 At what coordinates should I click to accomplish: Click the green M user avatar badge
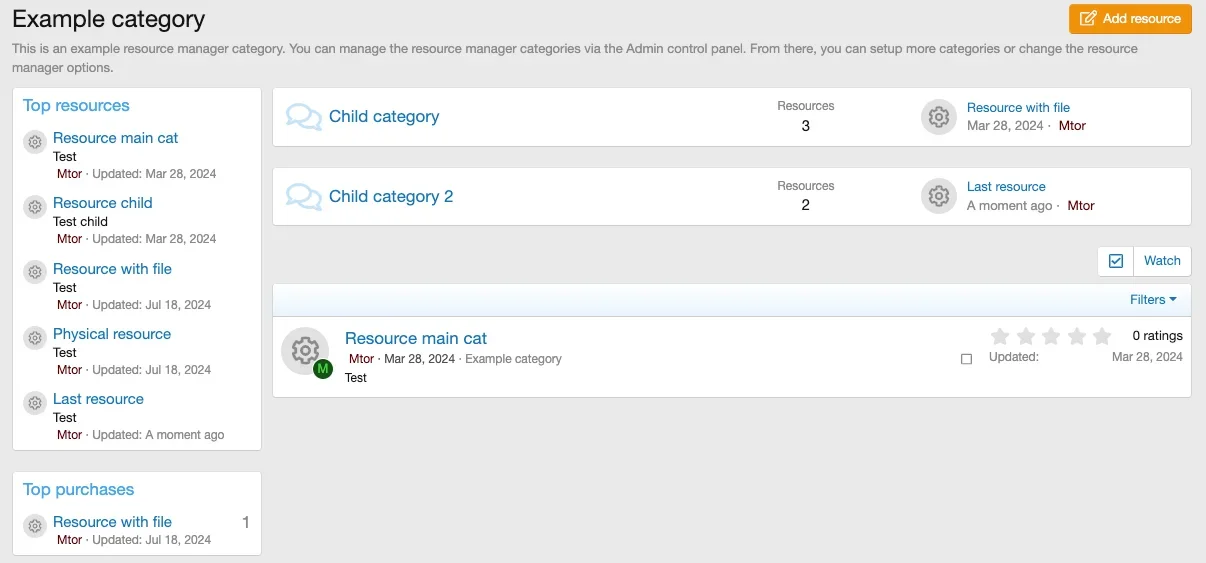[x=322, y=369]
